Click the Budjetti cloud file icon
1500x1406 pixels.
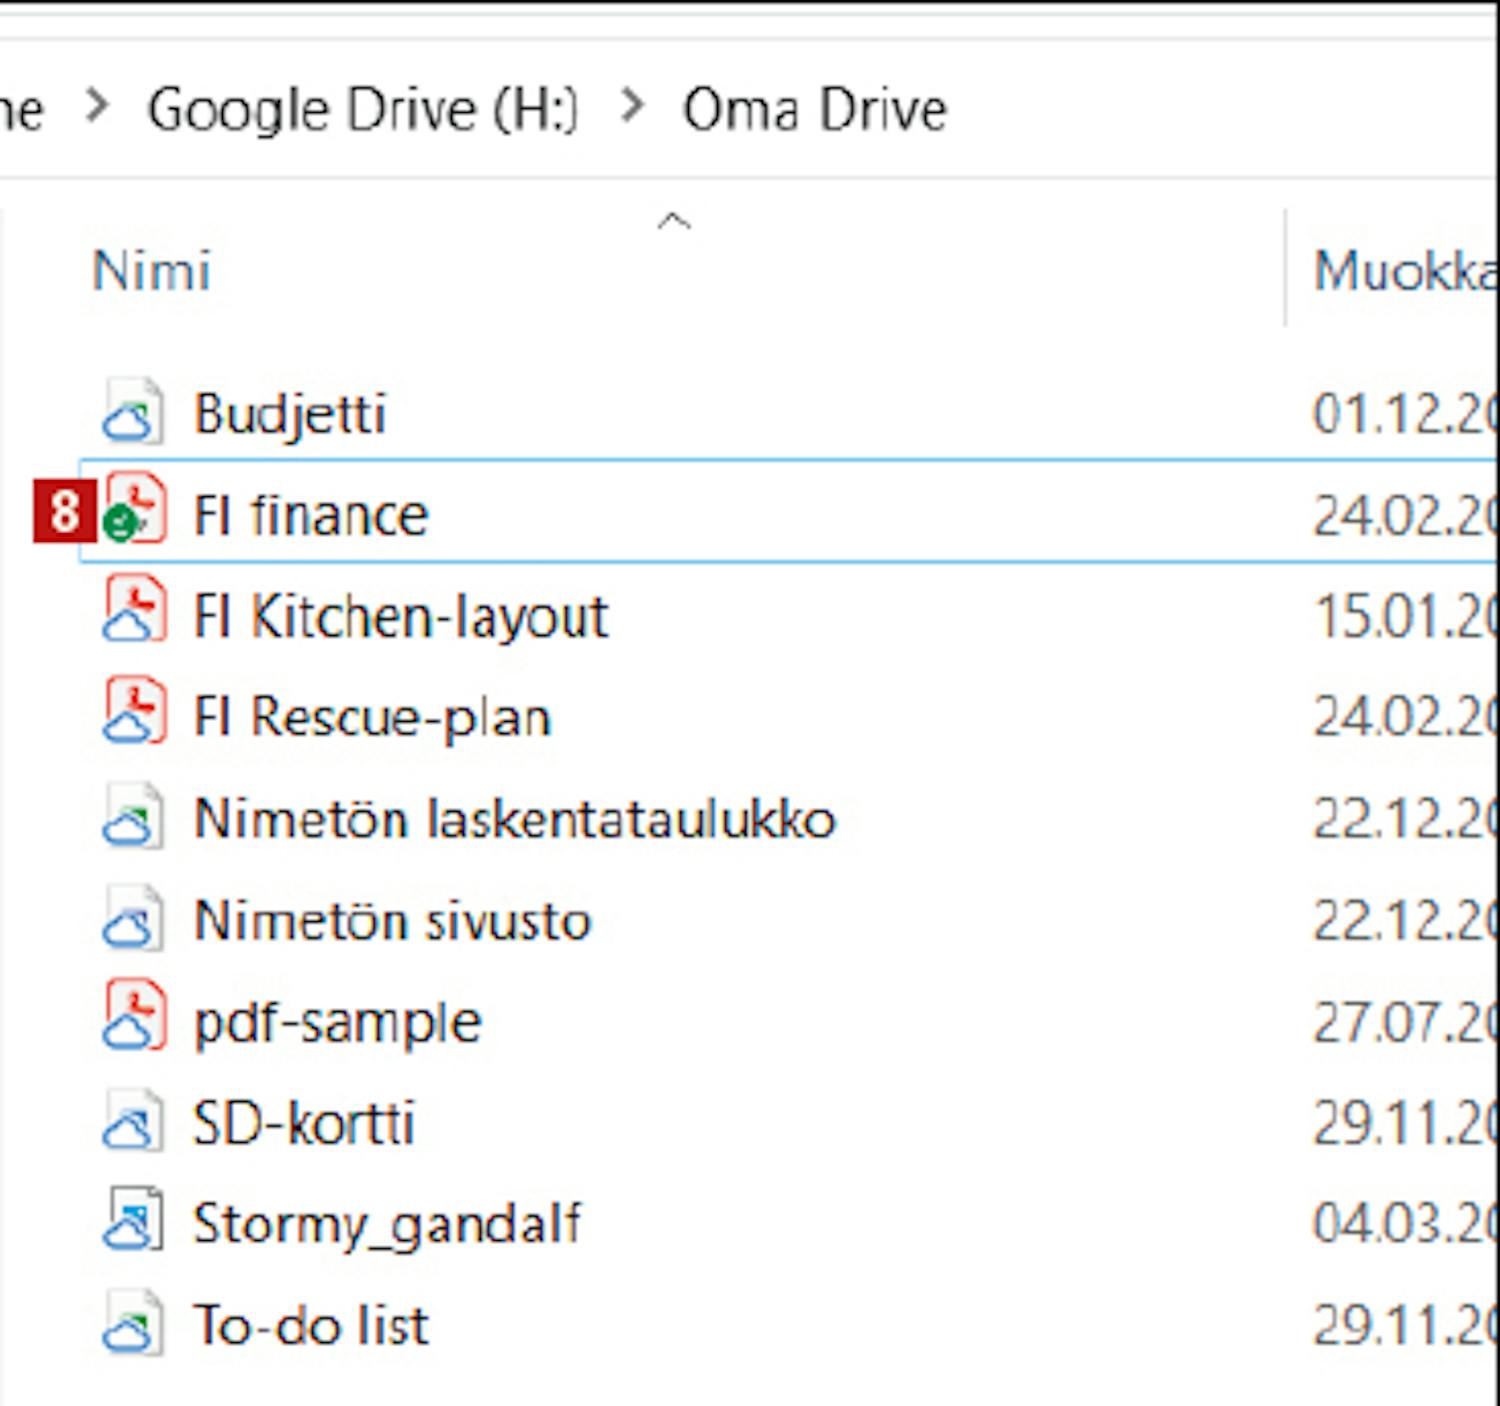(x=132, y=412)
